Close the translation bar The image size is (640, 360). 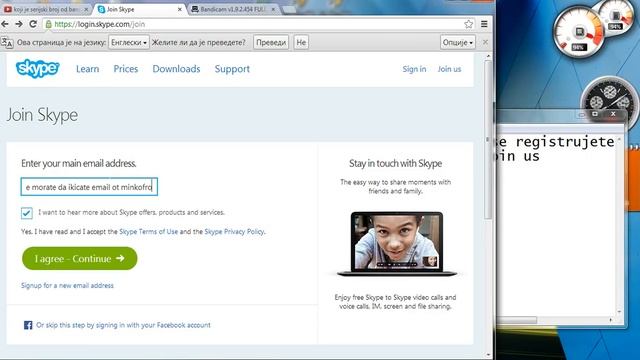485,42
